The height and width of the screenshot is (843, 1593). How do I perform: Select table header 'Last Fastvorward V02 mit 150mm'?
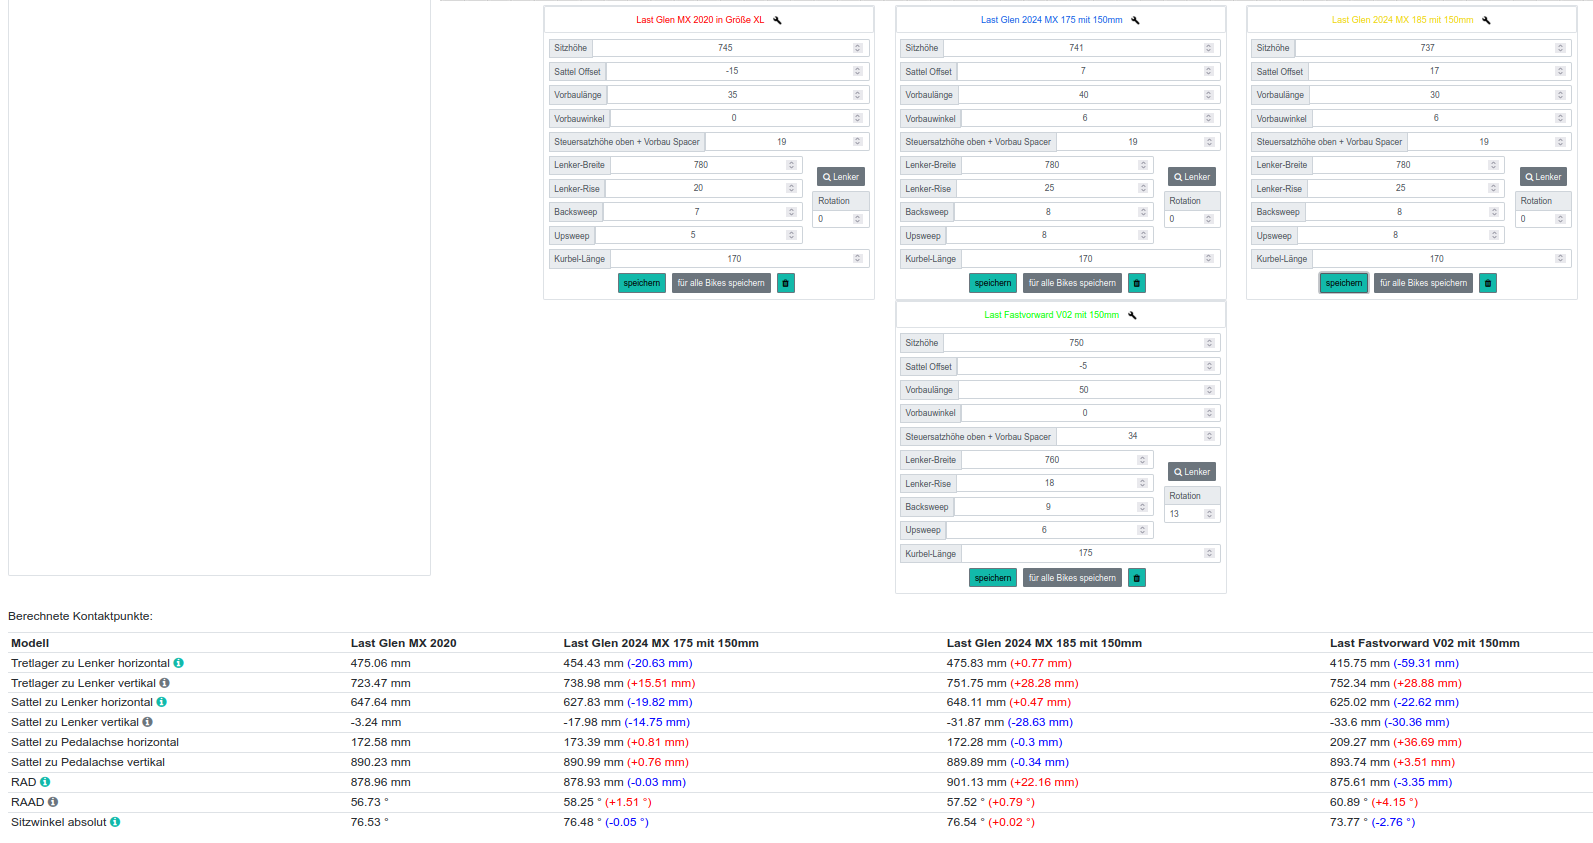click(1425, 643)
